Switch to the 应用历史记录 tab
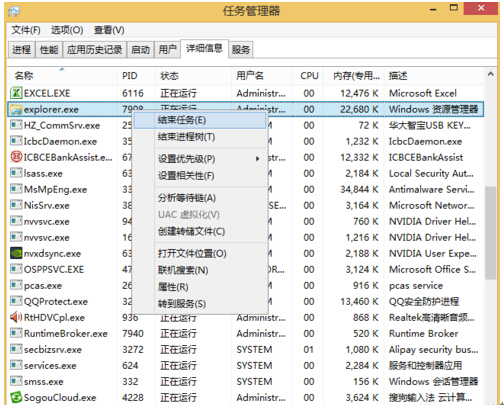 [95, 50]
